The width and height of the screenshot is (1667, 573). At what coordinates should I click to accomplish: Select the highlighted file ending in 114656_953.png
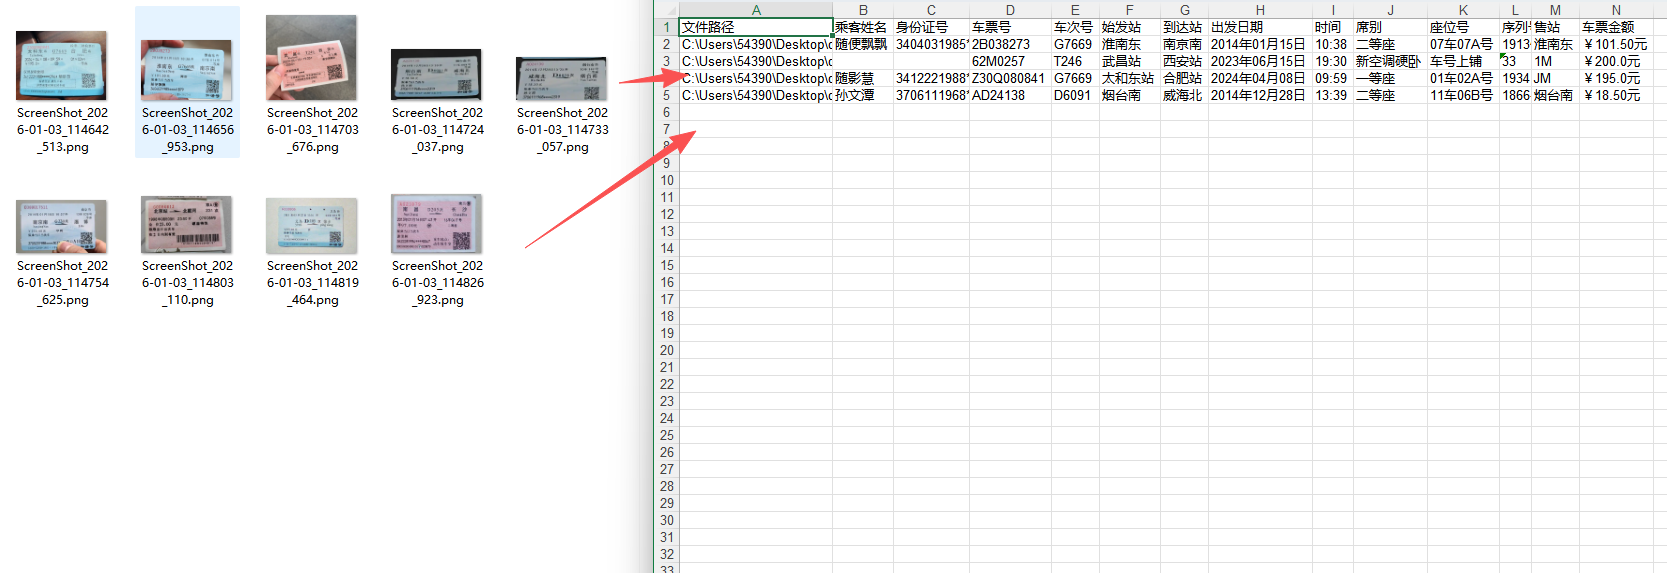coord(187,70)
